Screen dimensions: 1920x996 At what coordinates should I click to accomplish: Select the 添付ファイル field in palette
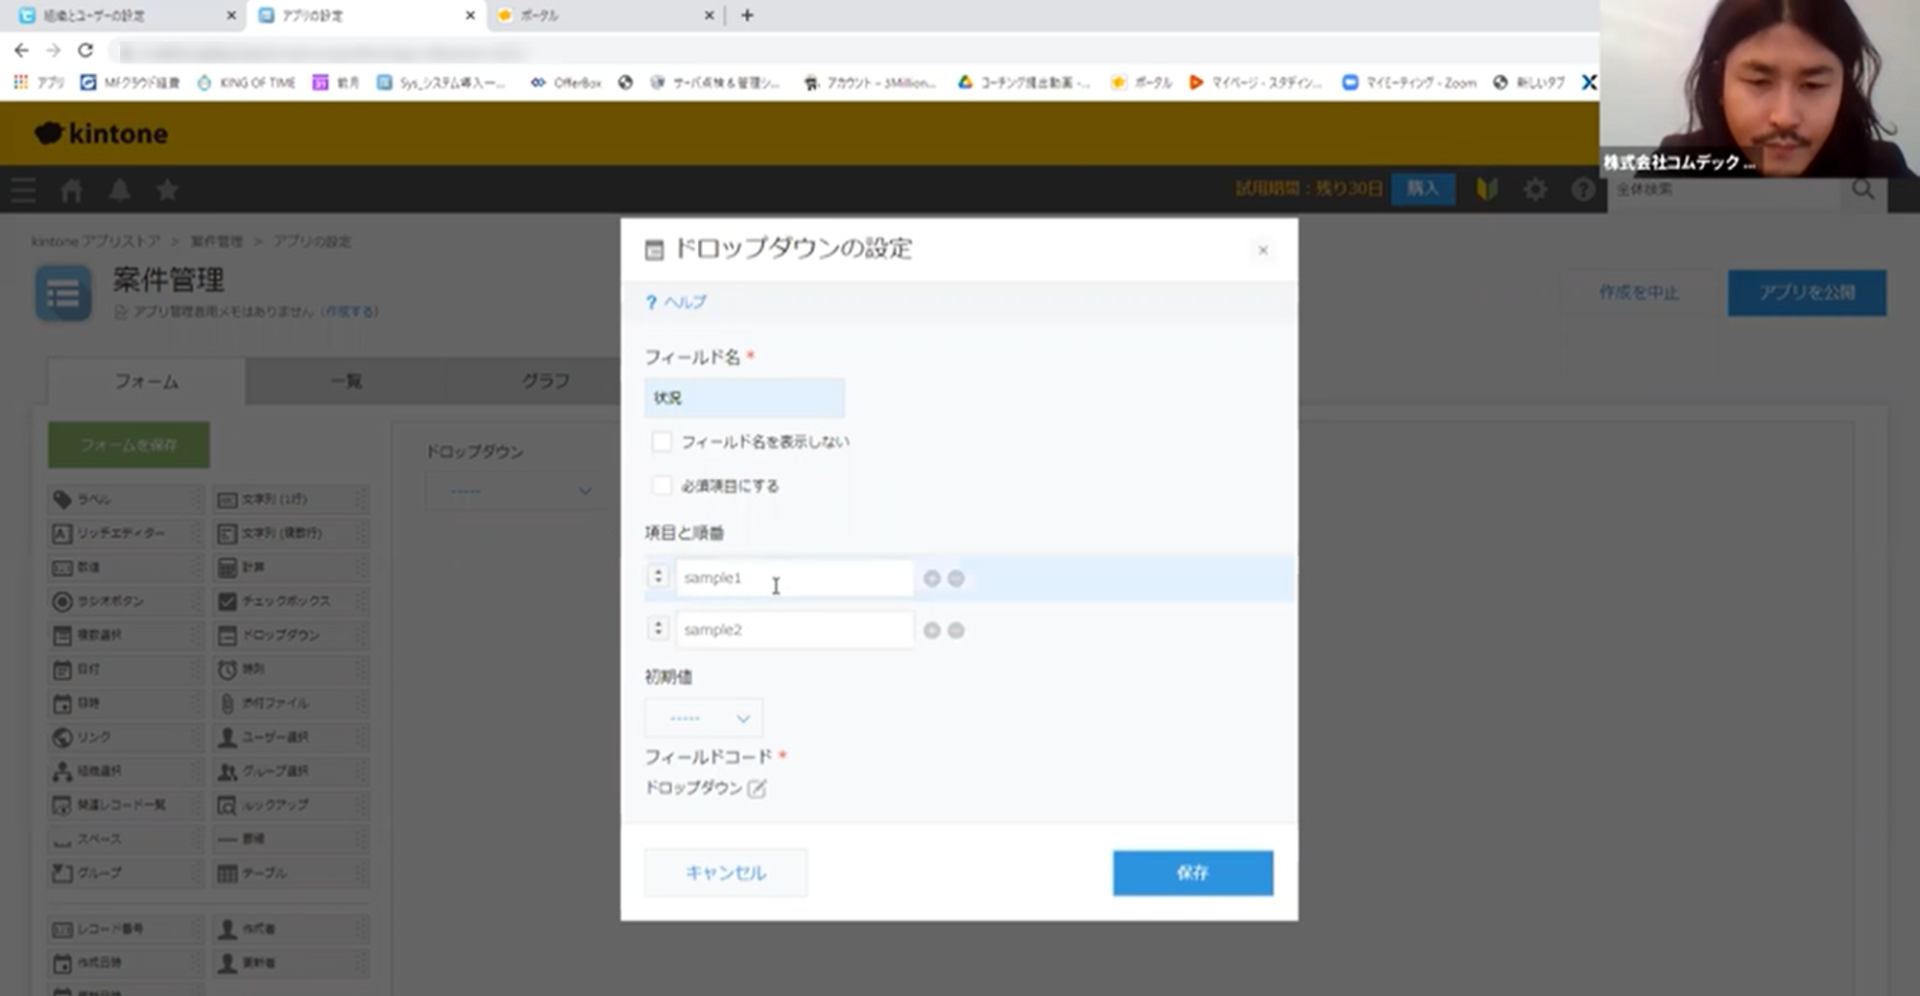[x=291, y=703]
